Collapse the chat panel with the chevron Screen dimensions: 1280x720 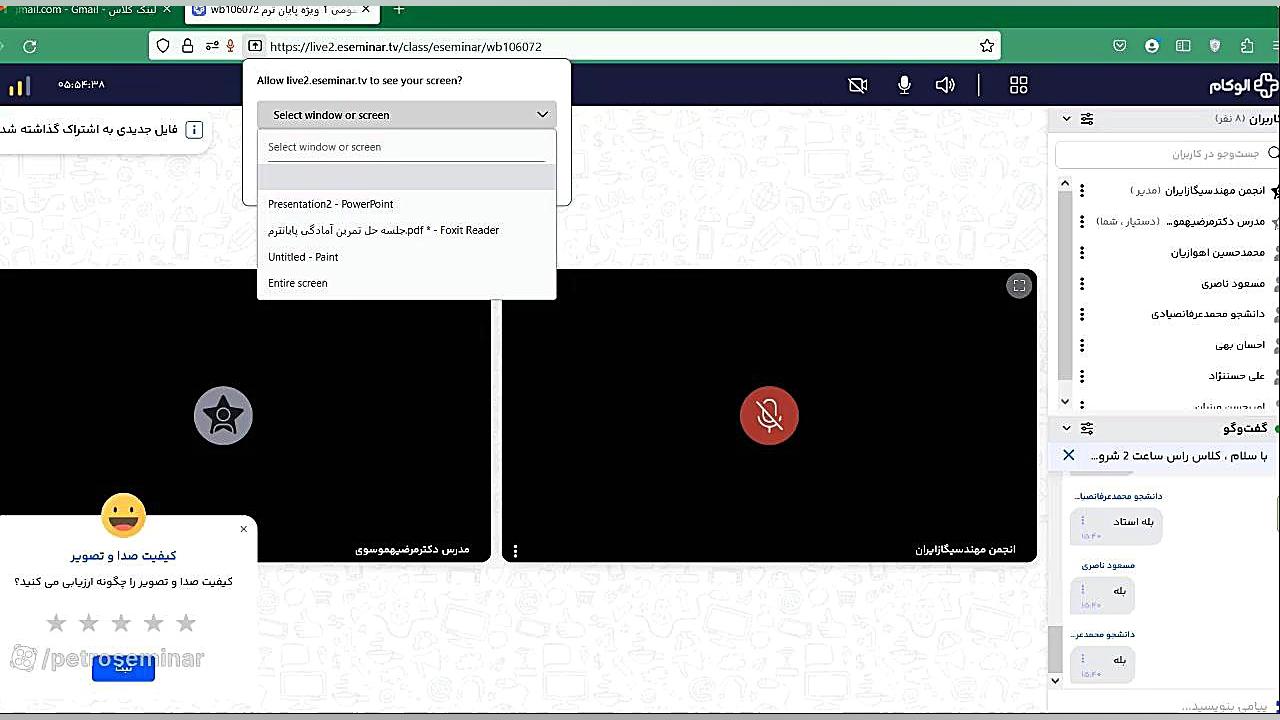click(x=1066, y=428)
